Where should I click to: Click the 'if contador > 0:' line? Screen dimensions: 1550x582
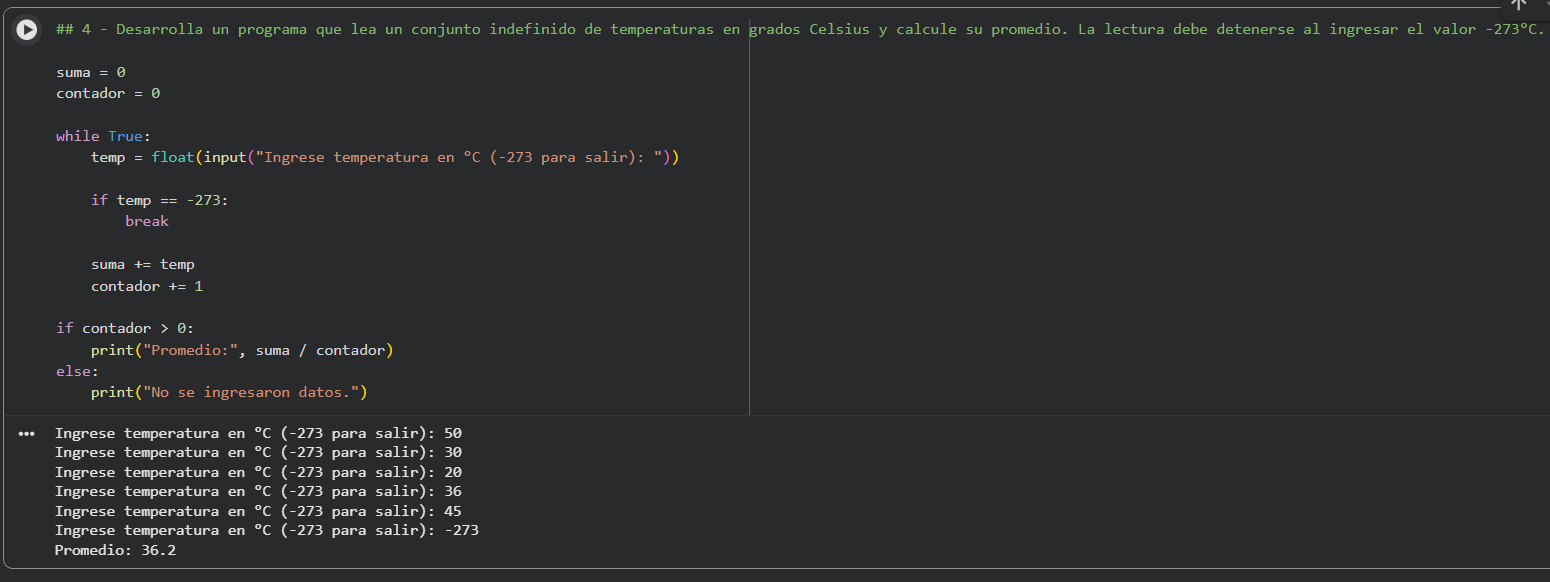[x=124, y=328]
